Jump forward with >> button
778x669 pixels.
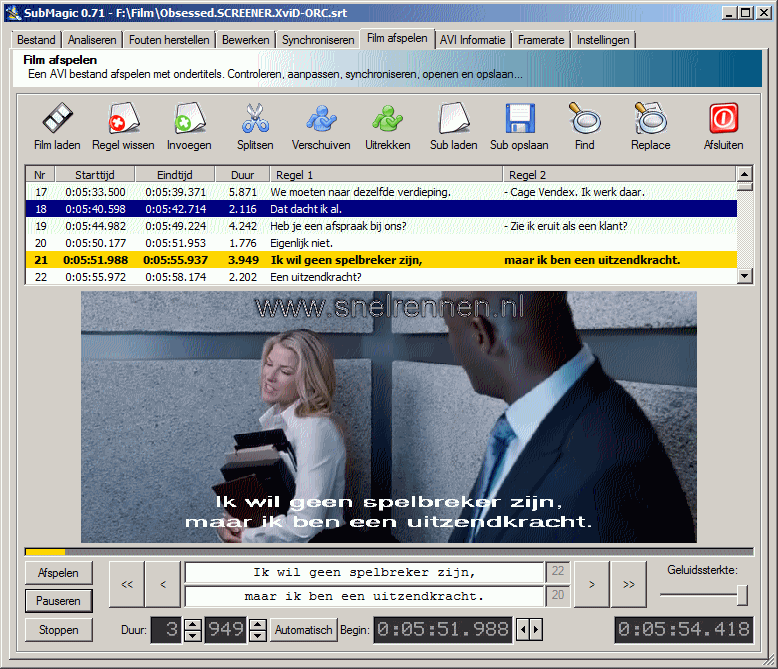point(629,584)
